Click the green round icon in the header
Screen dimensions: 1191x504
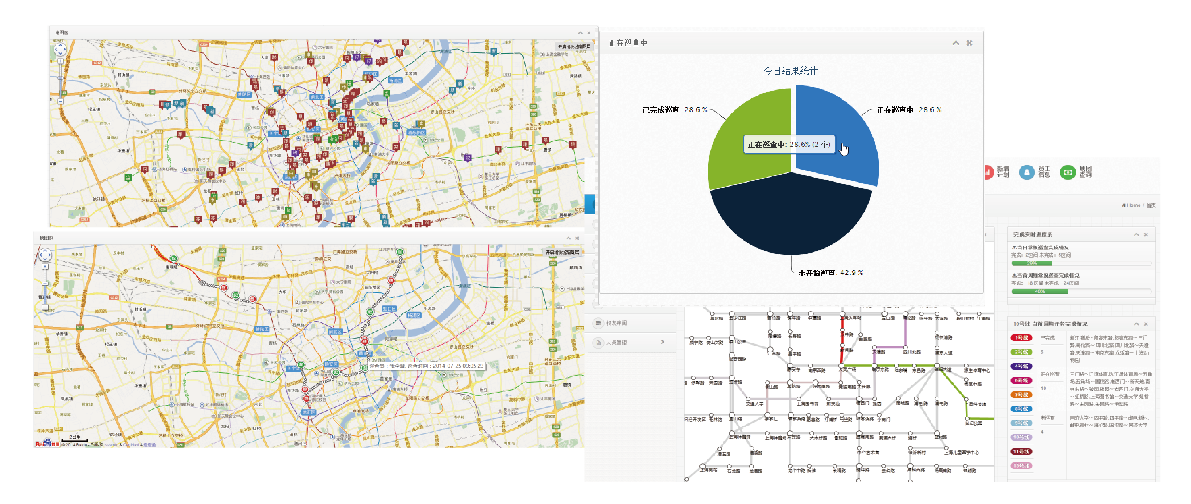pyautogui.click(x=1067, y=173)
